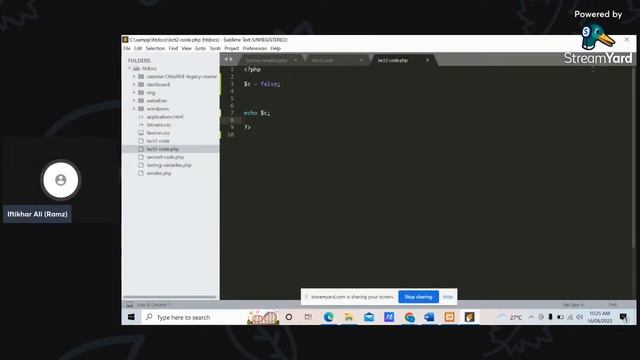Open Google Chrome from taskbar
This screenshot has width=640, height=360.
[409, 317]
